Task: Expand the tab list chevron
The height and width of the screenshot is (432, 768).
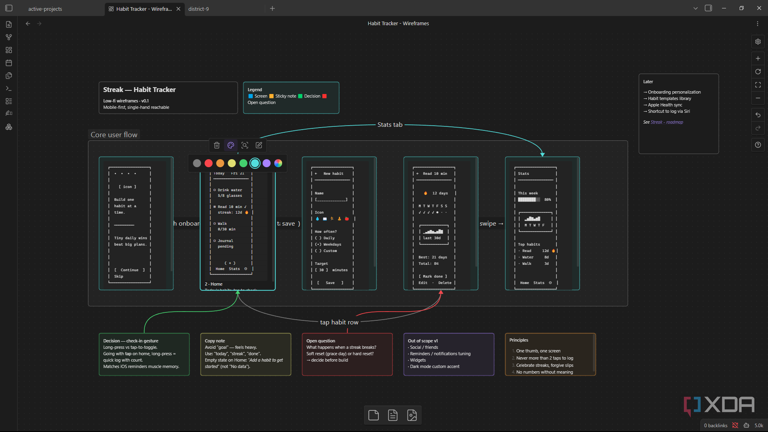Action: coord(695,8)
